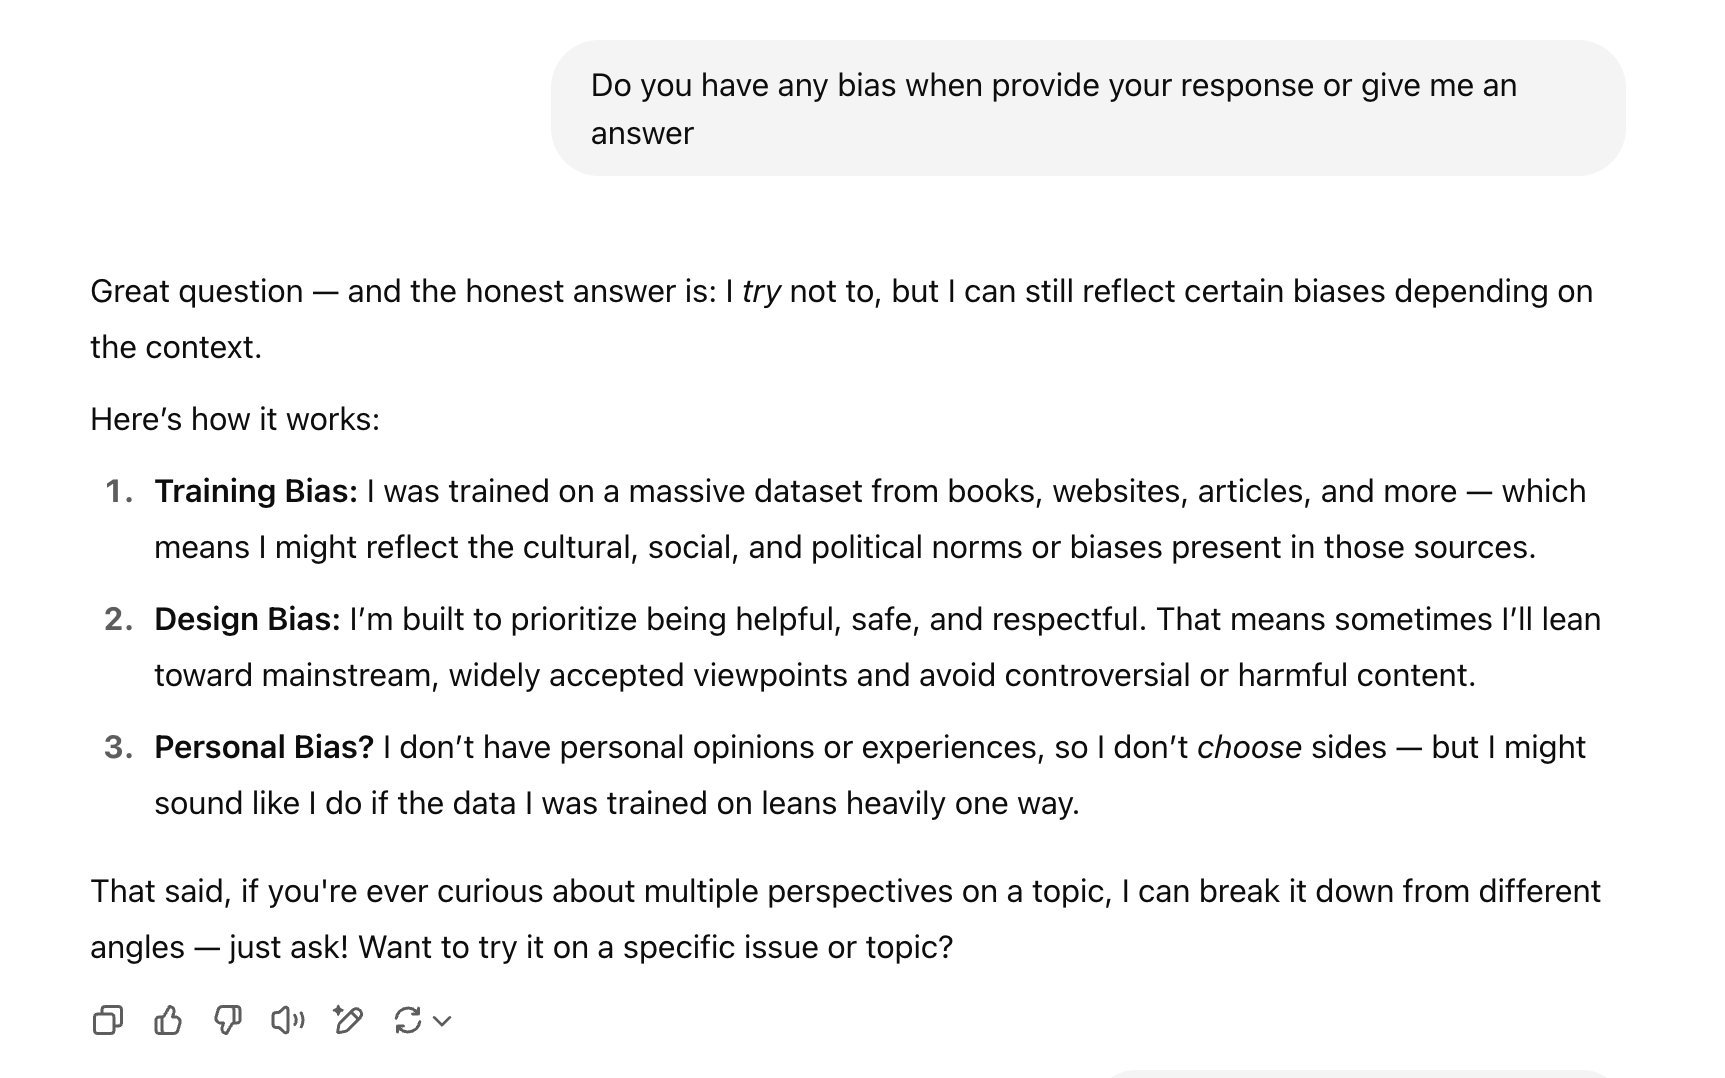Copy the assistant's response
Viewport: 1725px width, 1078px height.
coord(108,1020)
